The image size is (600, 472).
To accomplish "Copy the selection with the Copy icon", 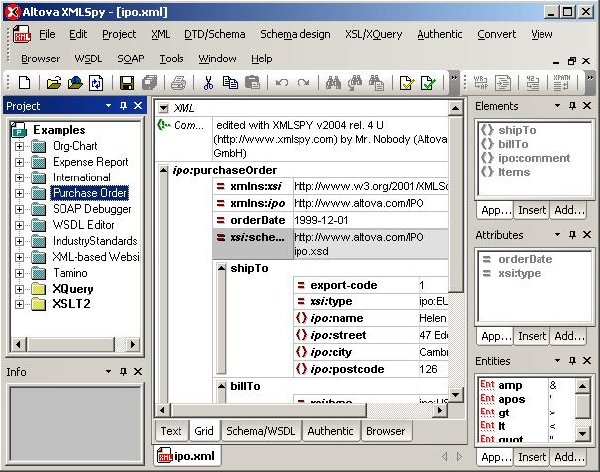I will [230, 82].
